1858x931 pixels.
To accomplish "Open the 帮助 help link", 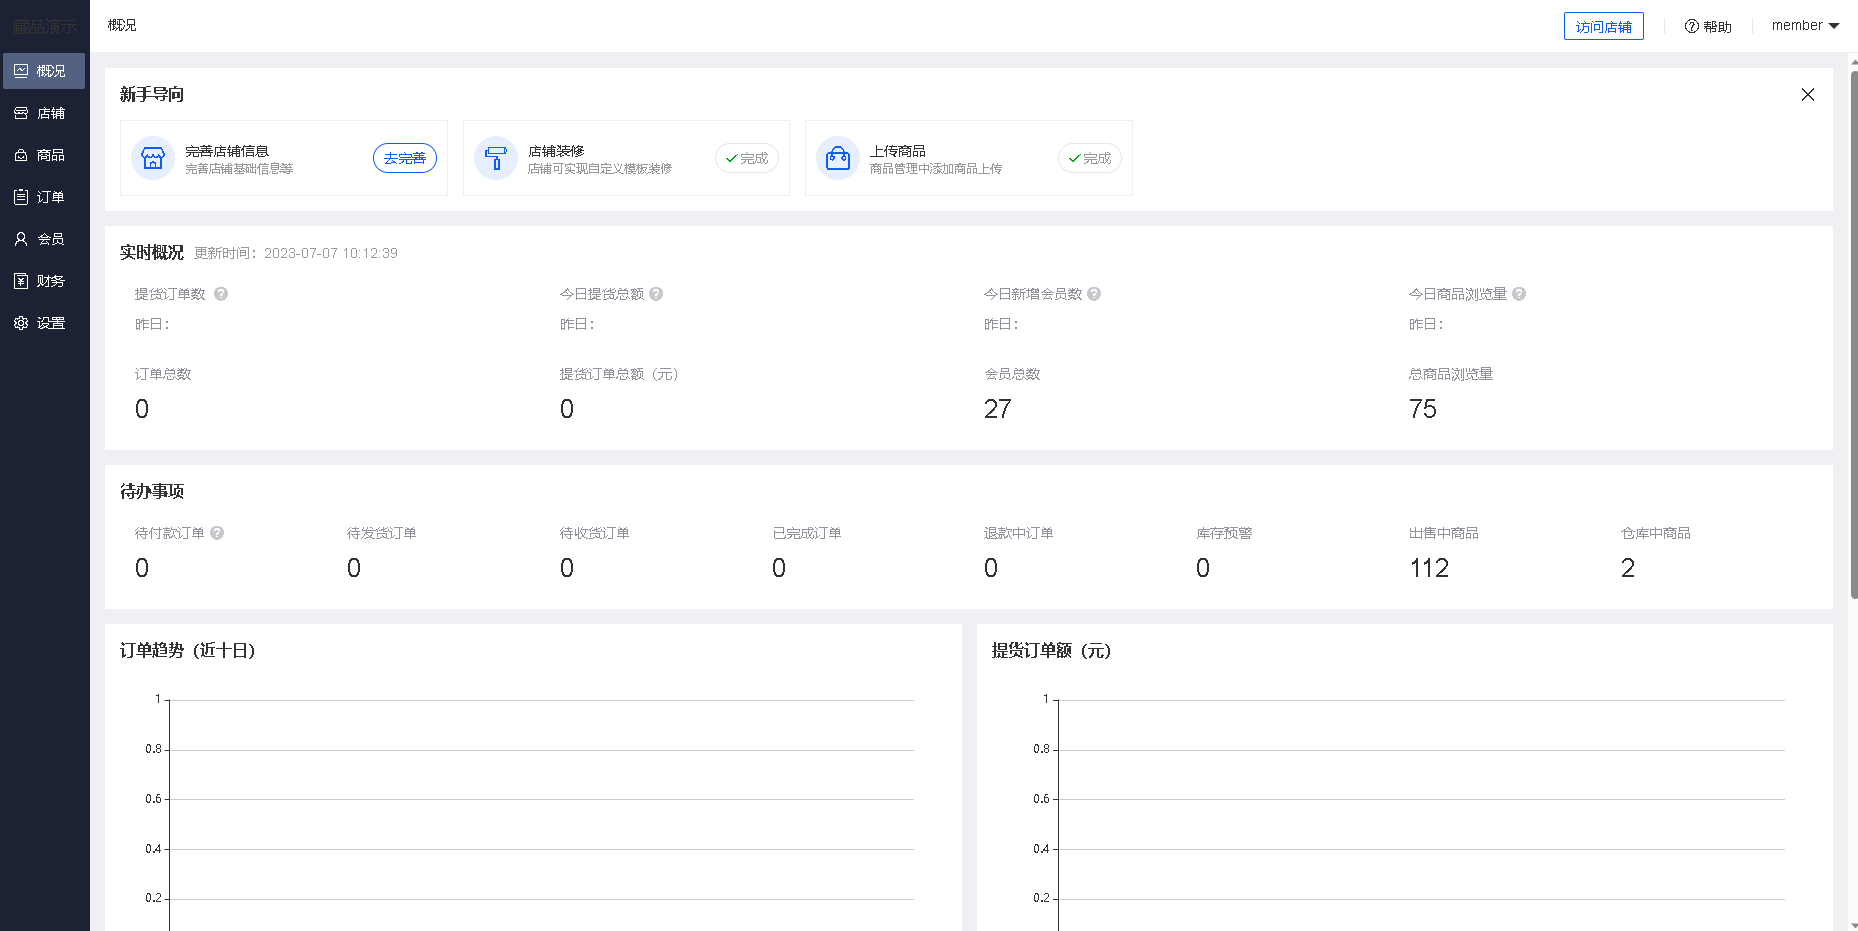I will [x=1708, y=27].
